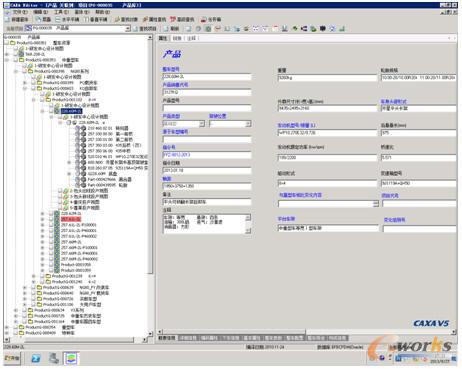The width and height of the screenshot is (462, 369).
Task: Switch to the 属性 tab above the form
Action: point(163,38)
